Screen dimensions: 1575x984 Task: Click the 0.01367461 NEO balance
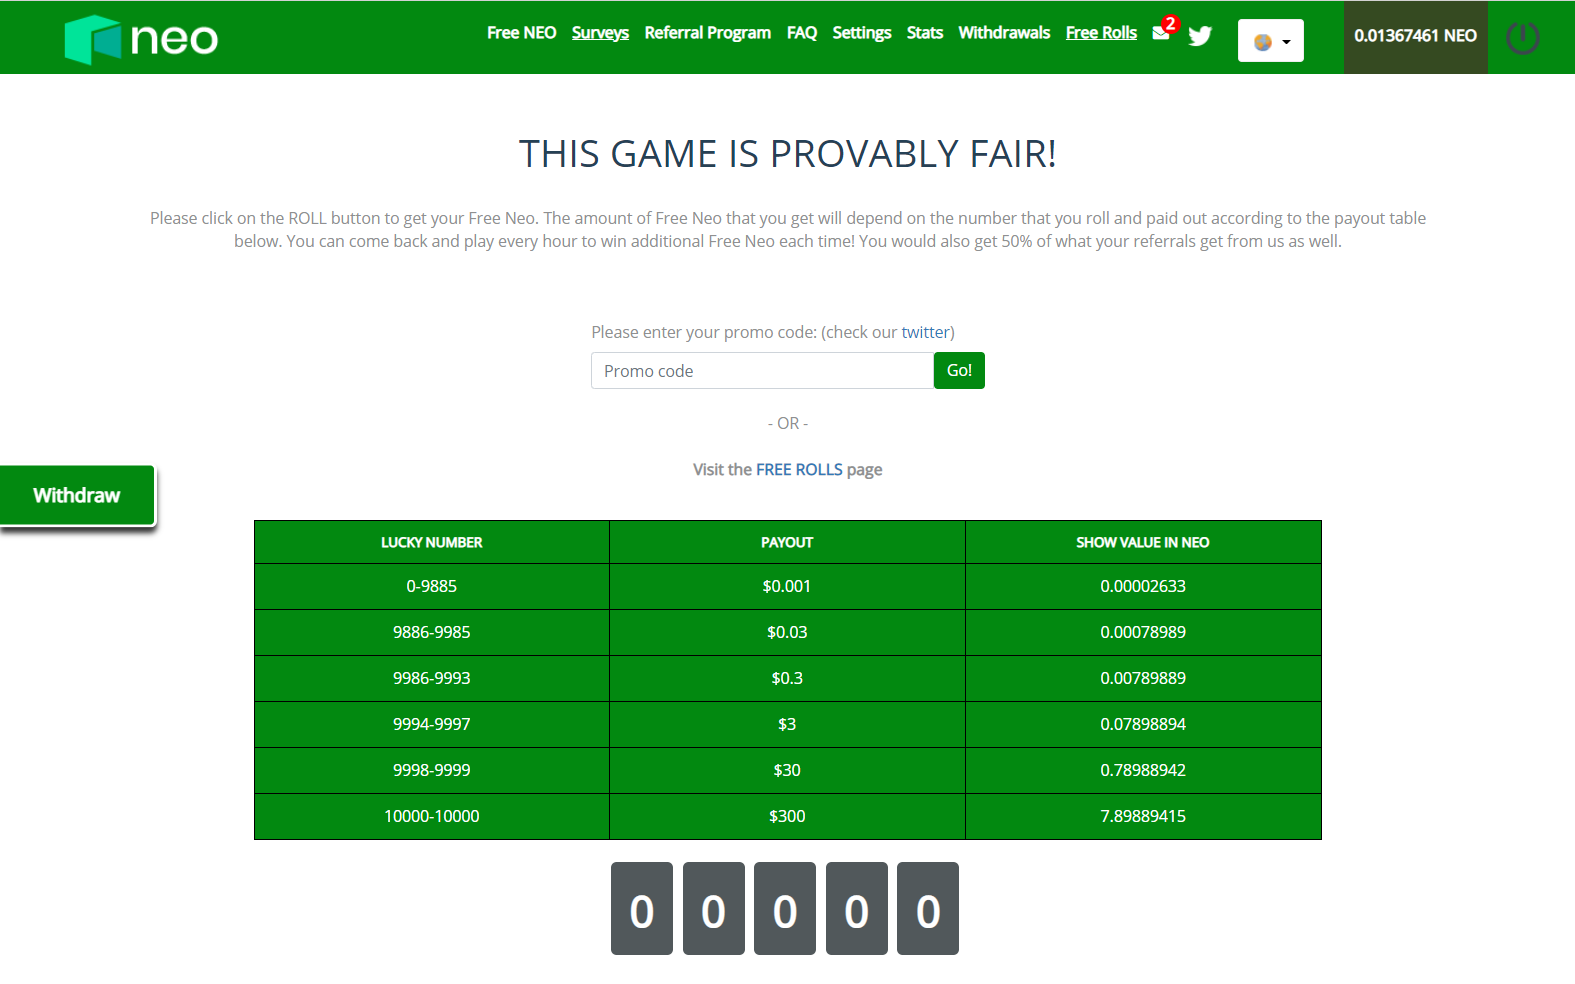pos(1415,37)
